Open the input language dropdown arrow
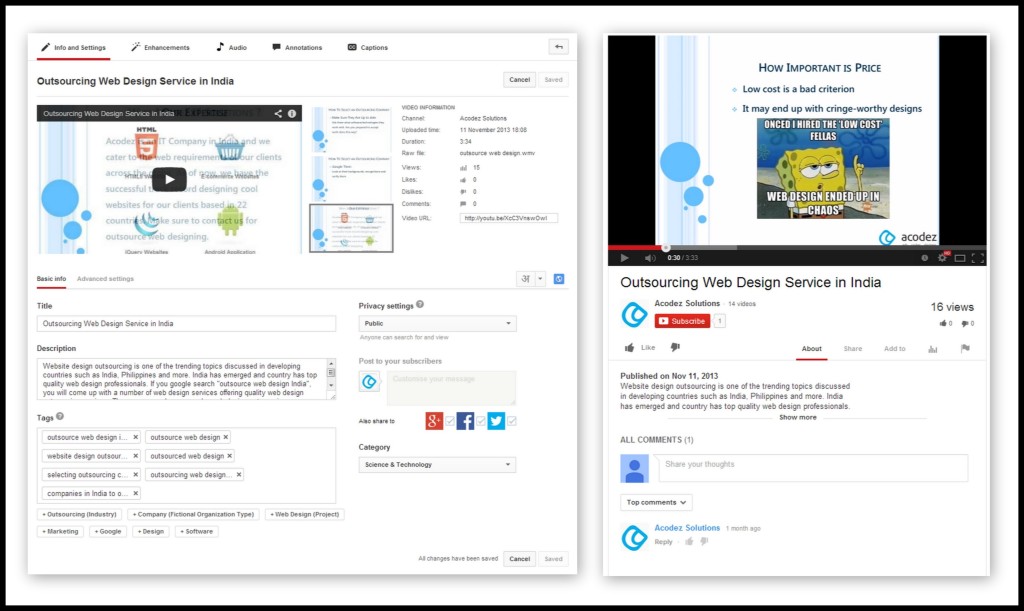Image resolution: width=1024 pixels, height=611 pixels. pyautogui.click(x=540, y=279)
